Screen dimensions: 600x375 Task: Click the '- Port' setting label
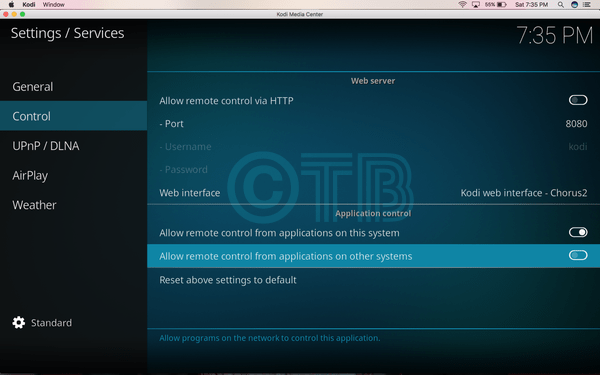pos(171,124)
